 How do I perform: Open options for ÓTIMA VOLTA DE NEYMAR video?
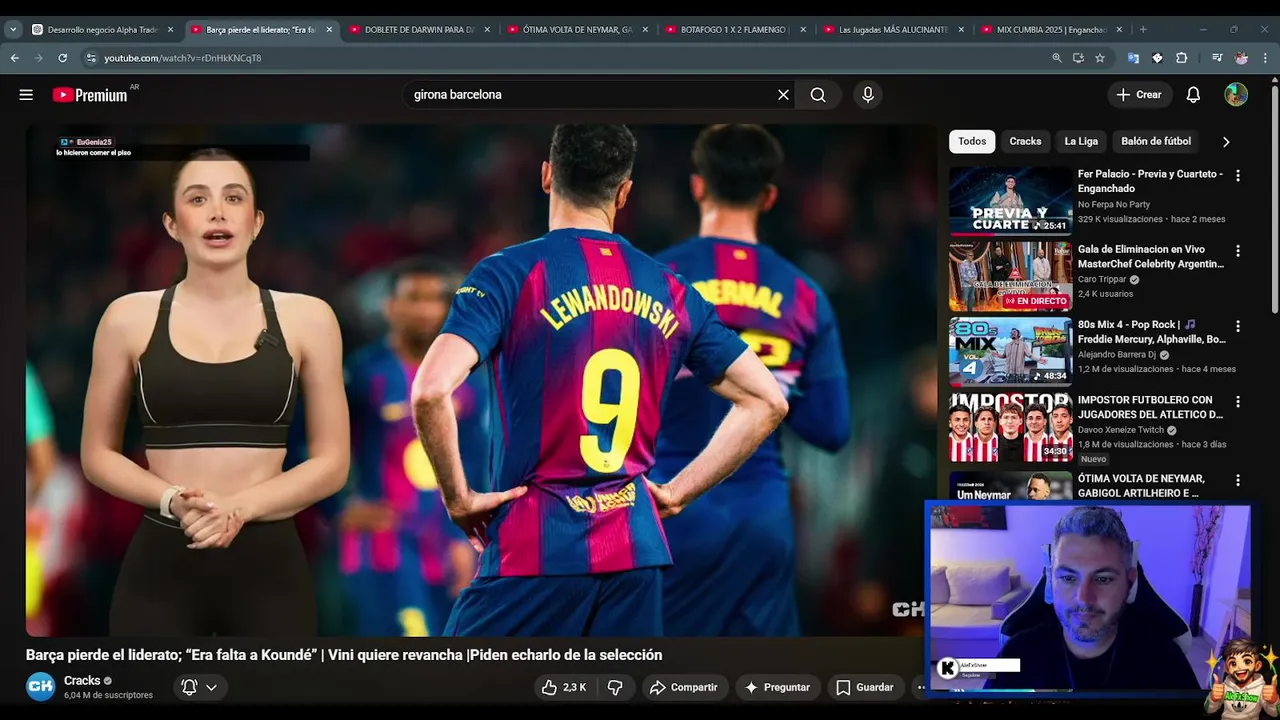point(1238,480)
